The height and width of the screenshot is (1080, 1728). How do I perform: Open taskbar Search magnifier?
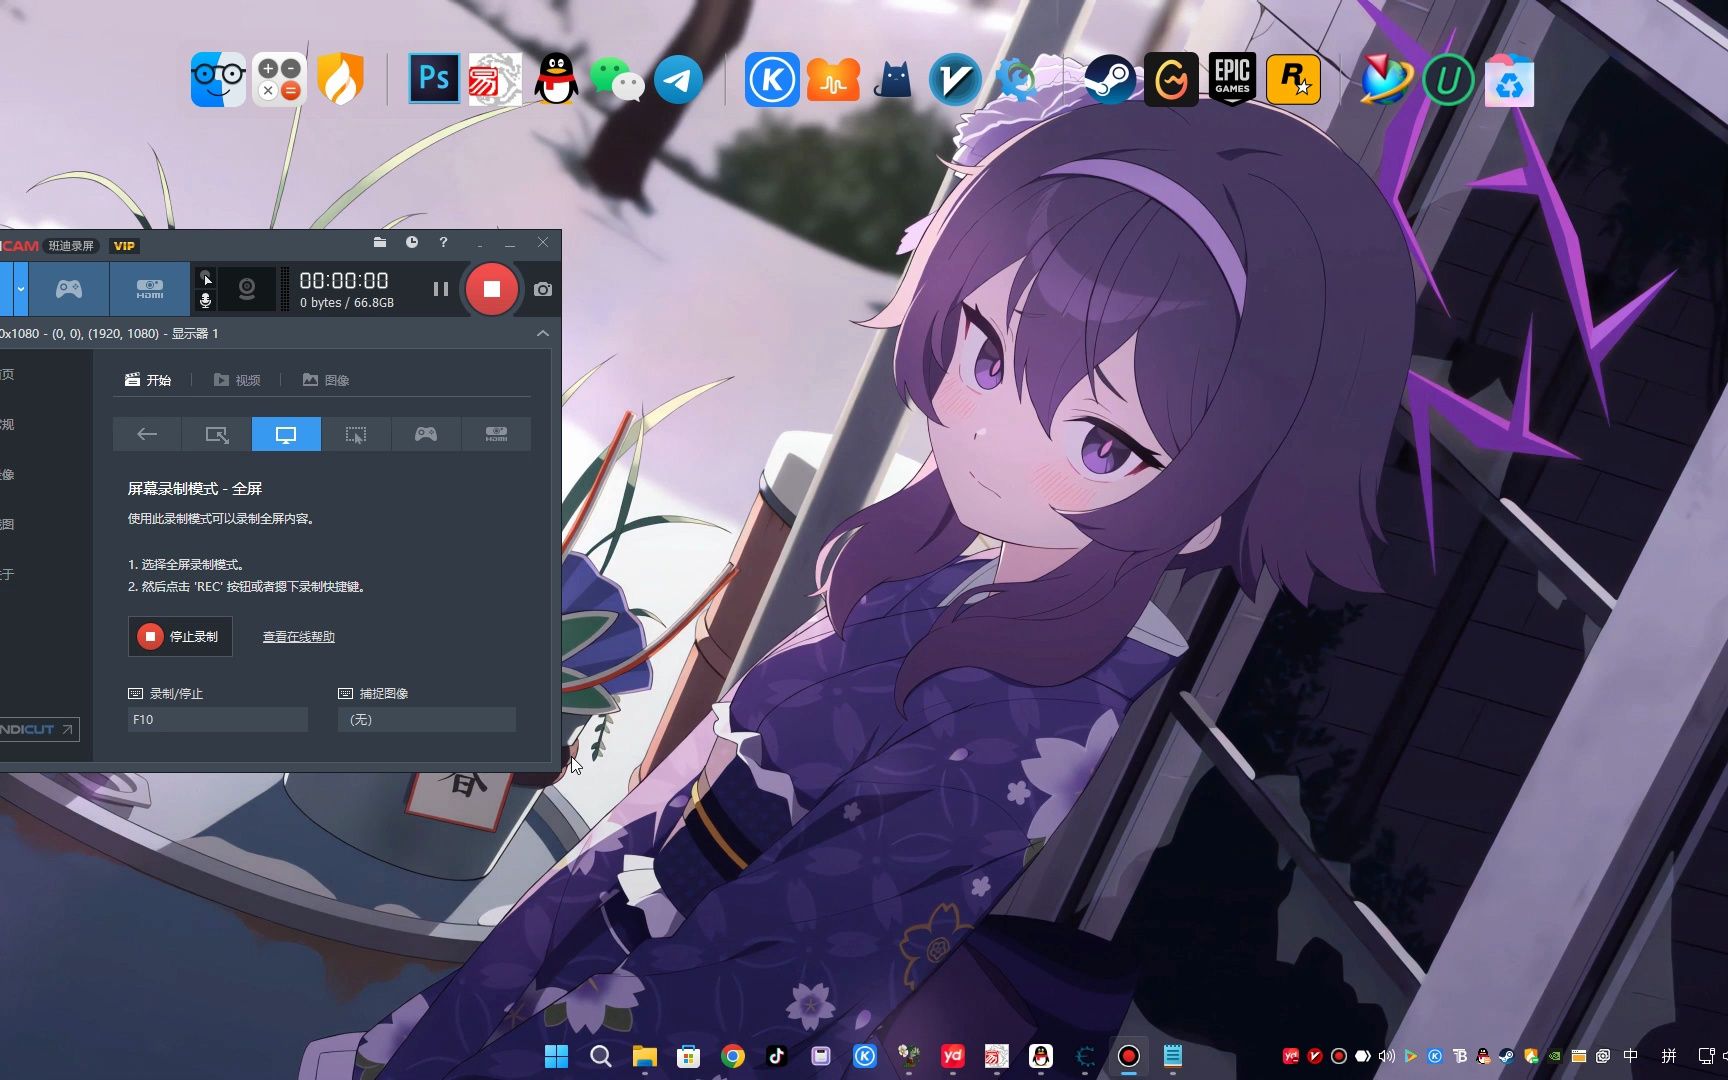[600, 1056]
